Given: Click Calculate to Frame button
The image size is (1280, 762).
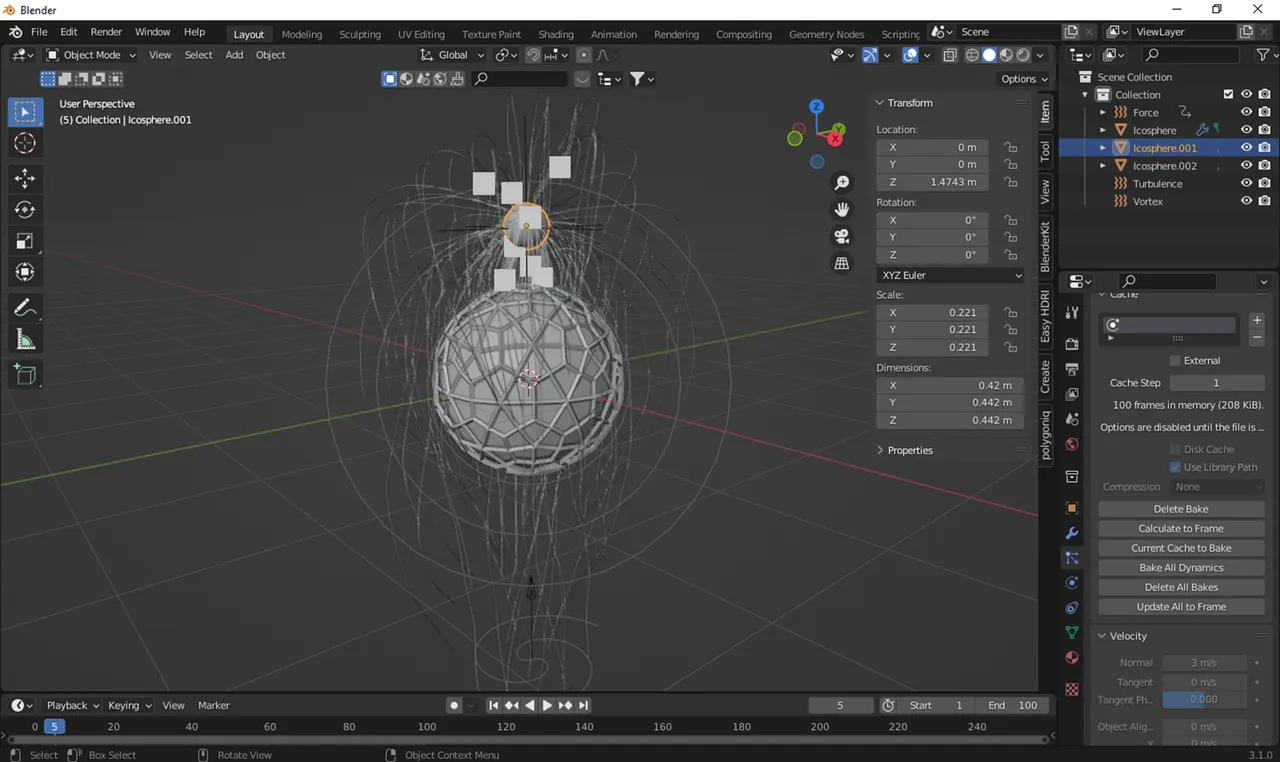Looking at the screenshot, I should [1181, 528].
